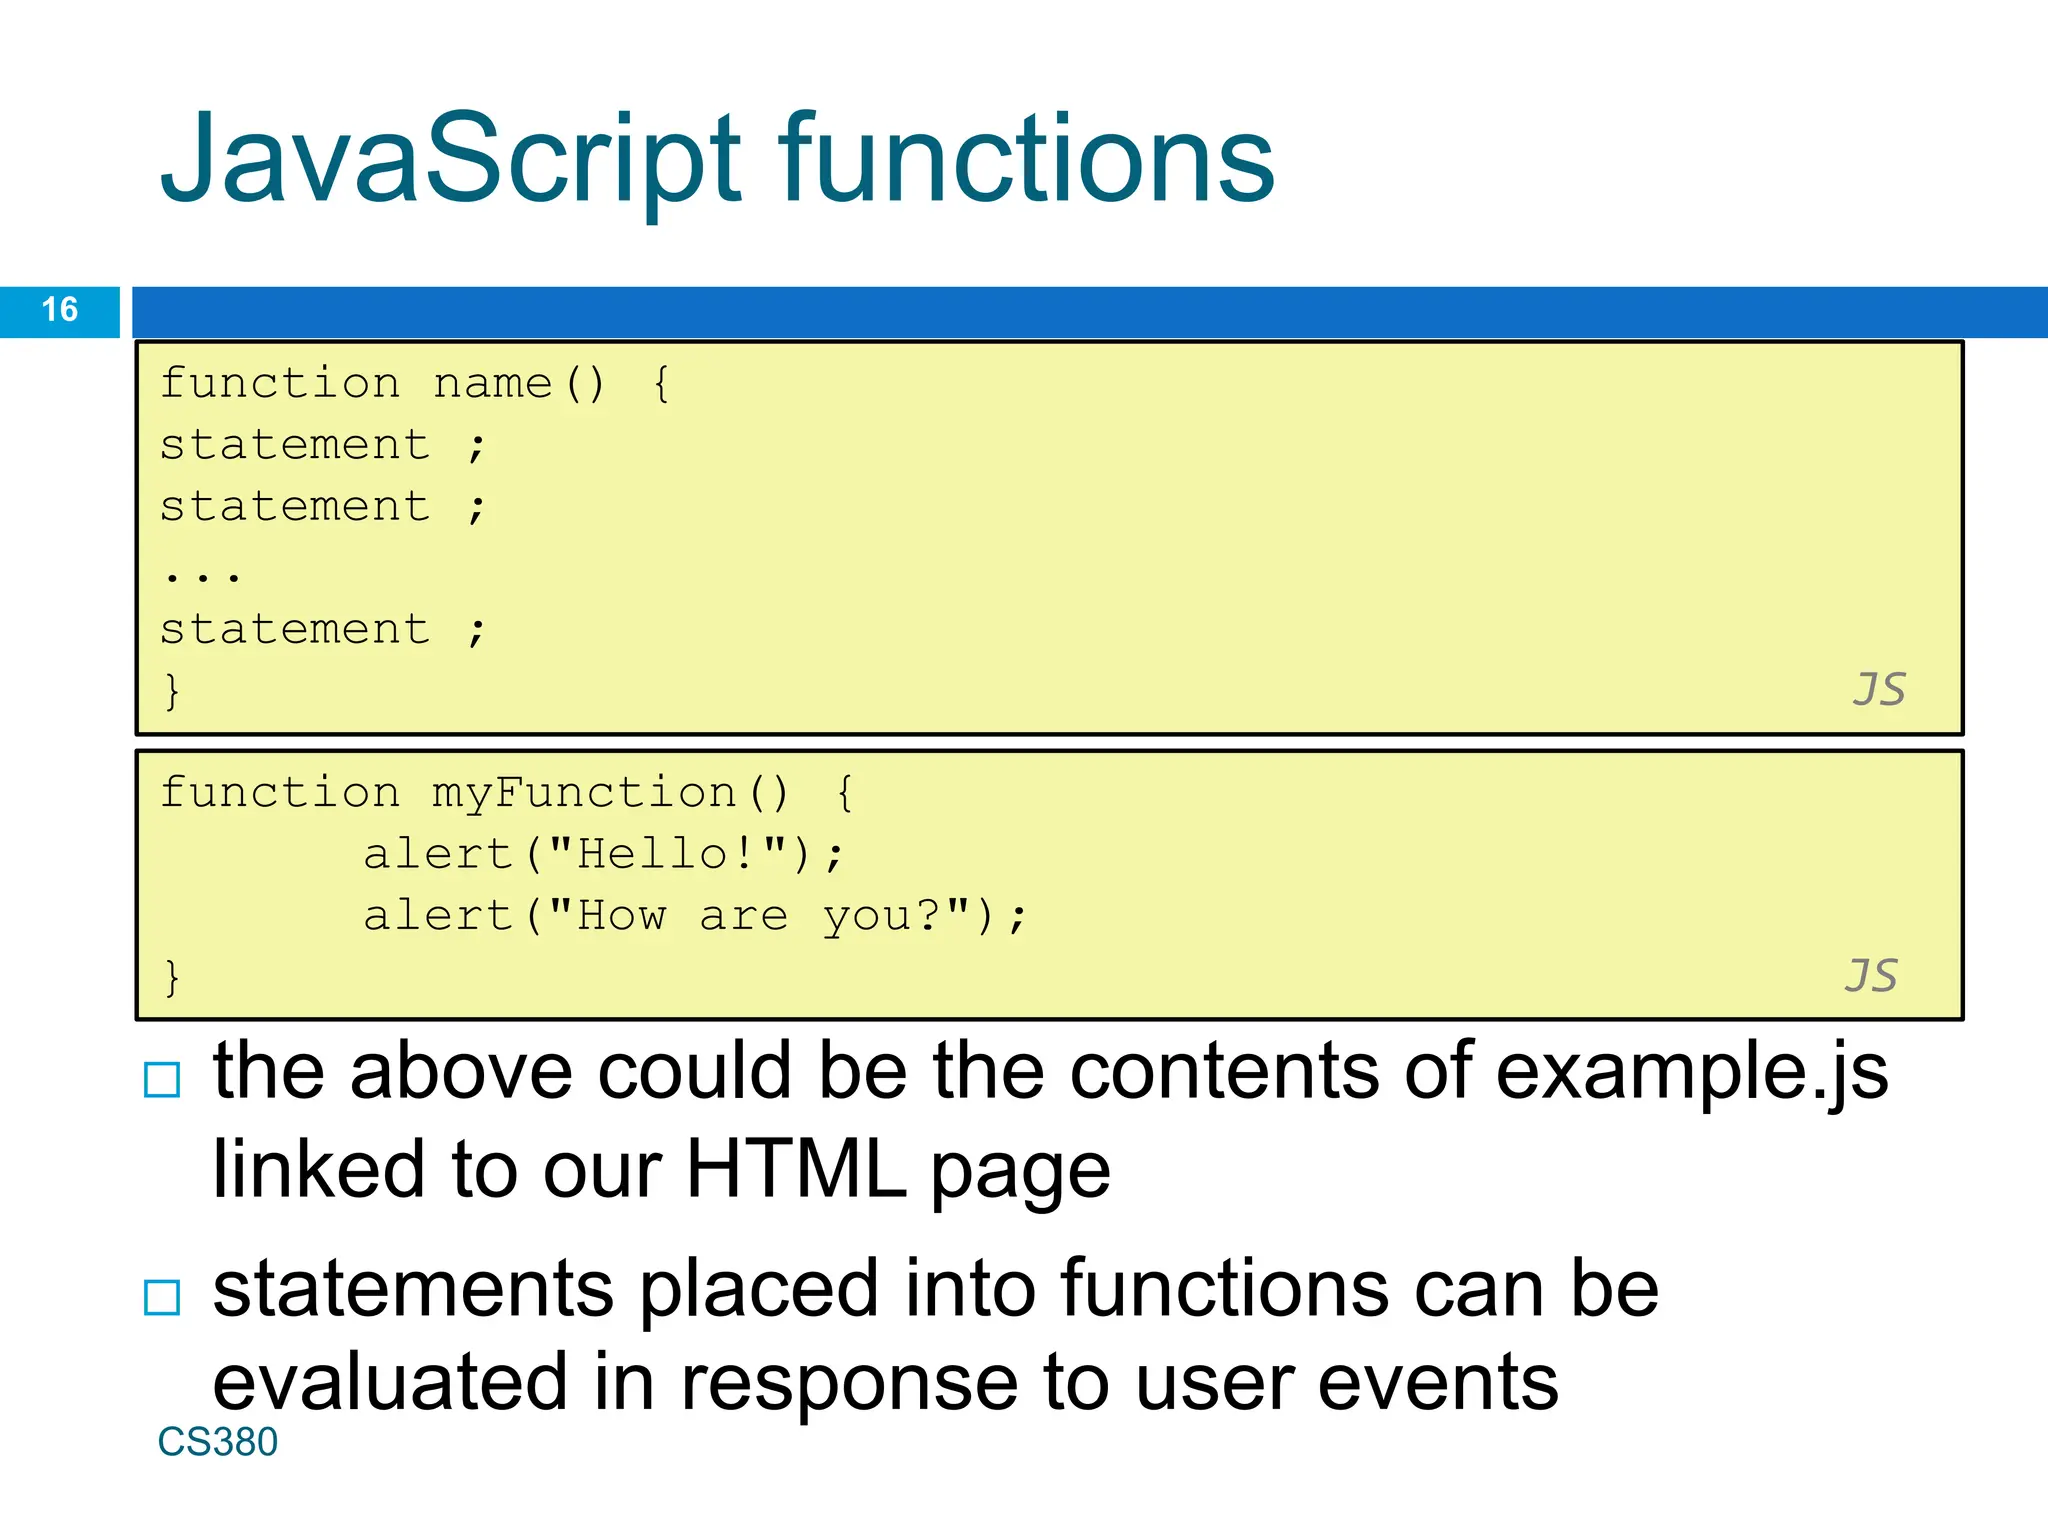Click 'evaluated in response to user events' text

(x=886, y=1383)
